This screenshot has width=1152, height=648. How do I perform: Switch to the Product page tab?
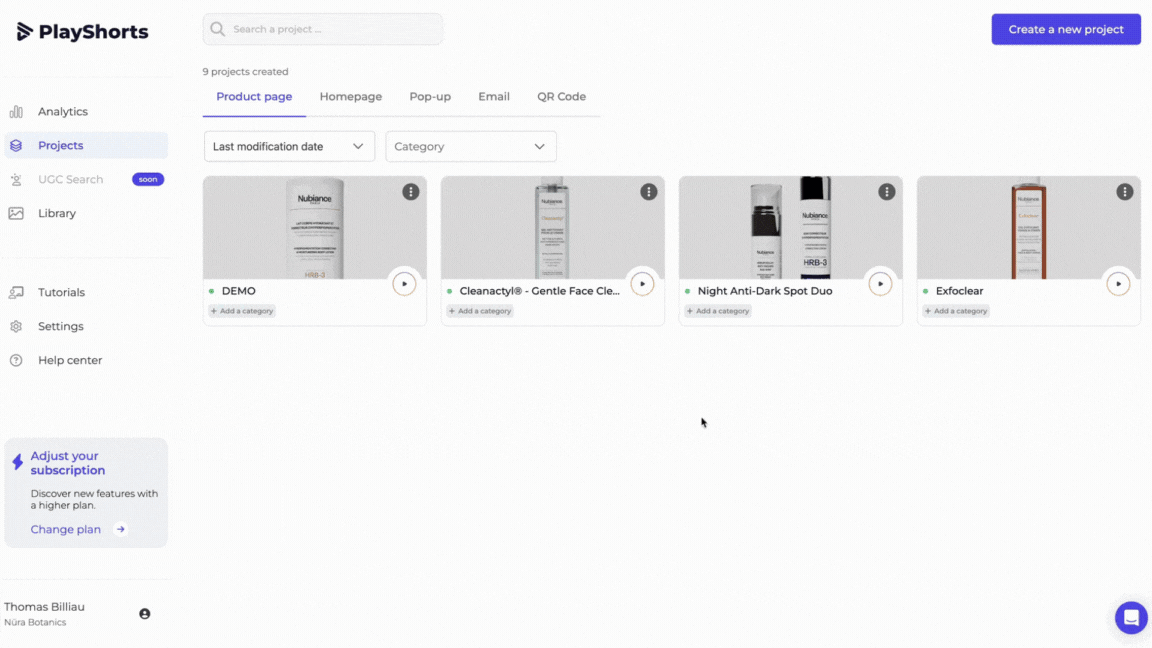(254, 97)
